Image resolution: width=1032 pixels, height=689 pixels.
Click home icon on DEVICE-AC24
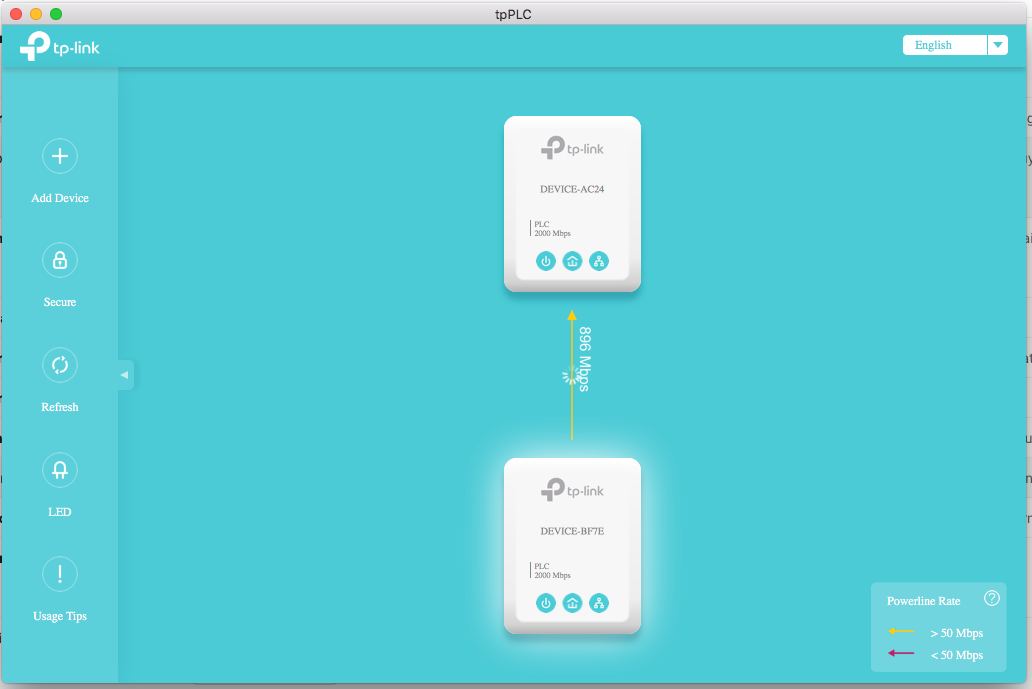[572, 262]
